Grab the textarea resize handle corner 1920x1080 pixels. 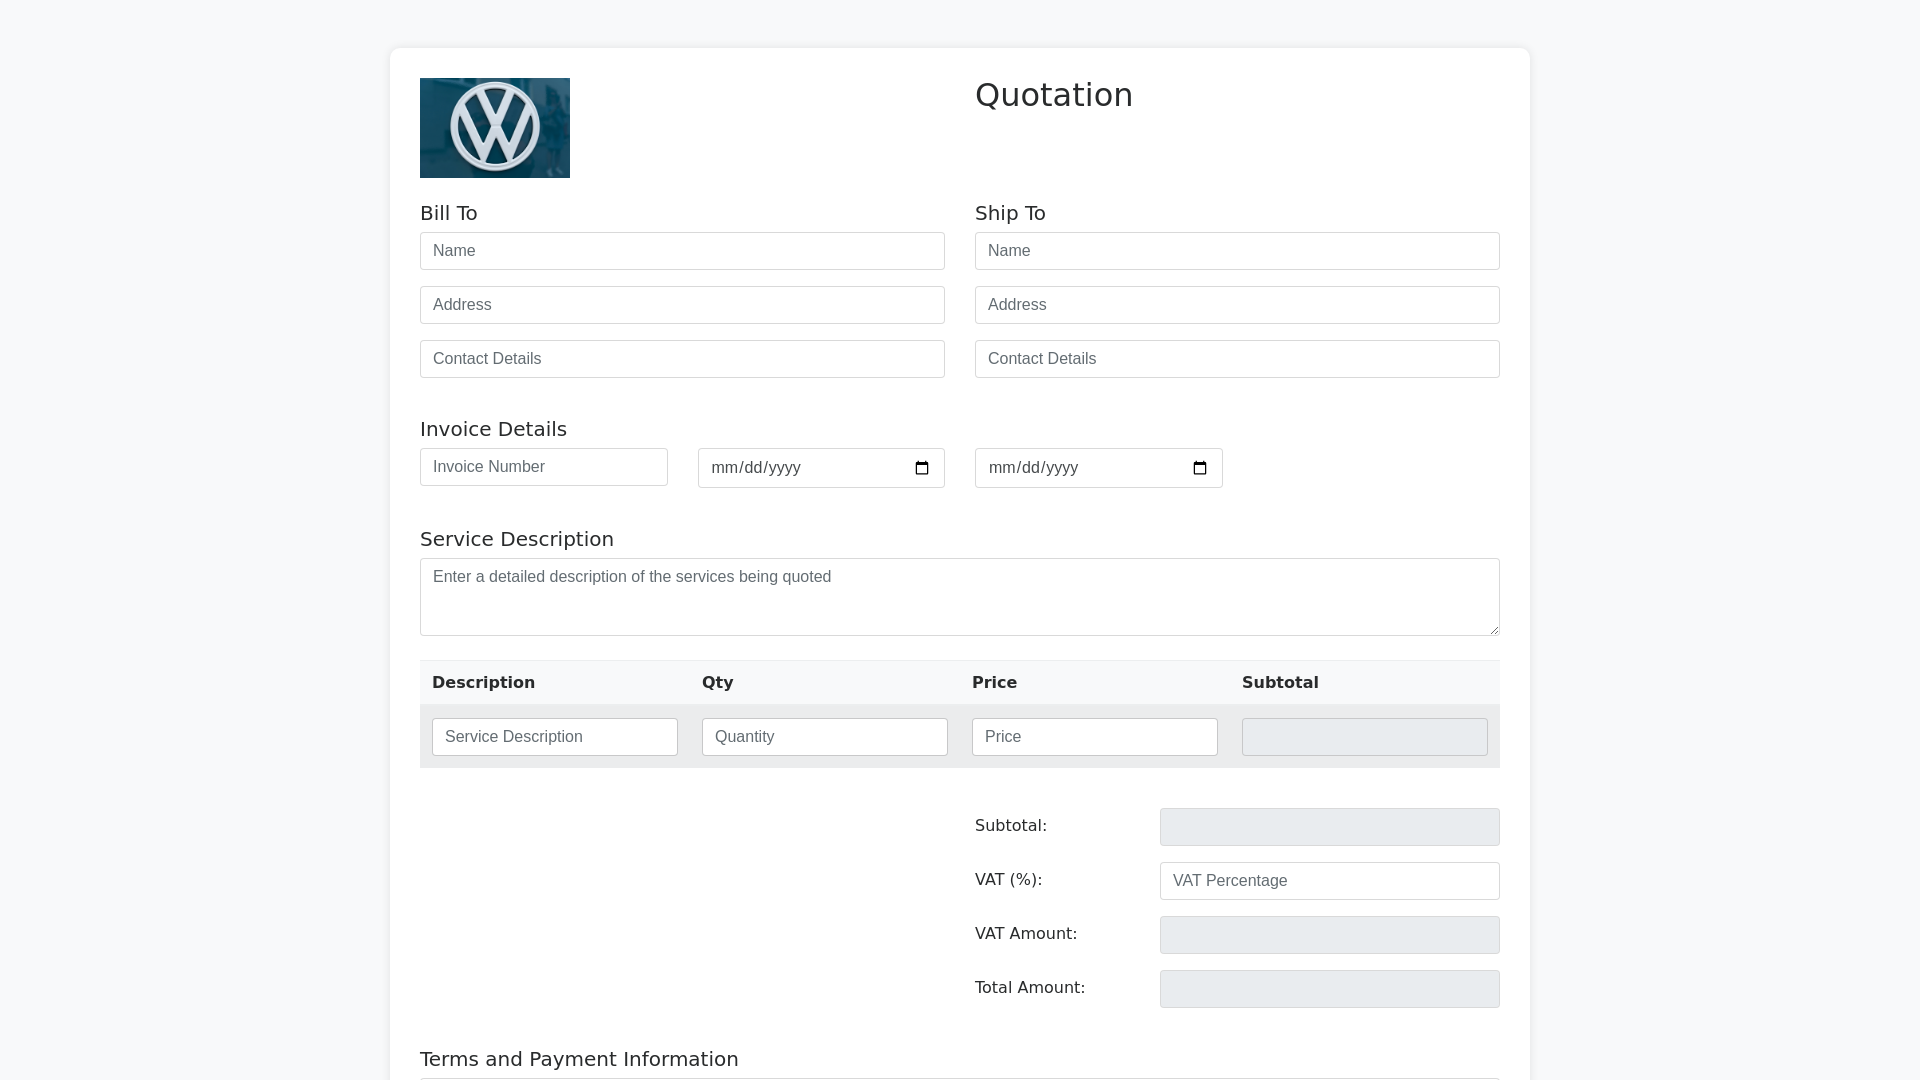1494,630
